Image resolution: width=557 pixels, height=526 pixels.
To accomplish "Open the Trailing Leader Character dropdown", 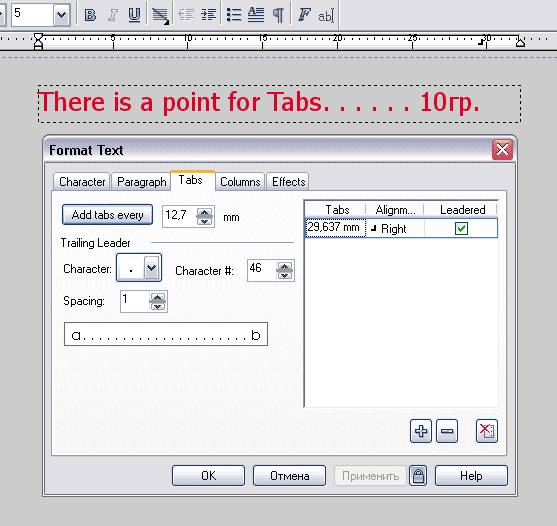I will pyautogui.click(x=152, y=267).
